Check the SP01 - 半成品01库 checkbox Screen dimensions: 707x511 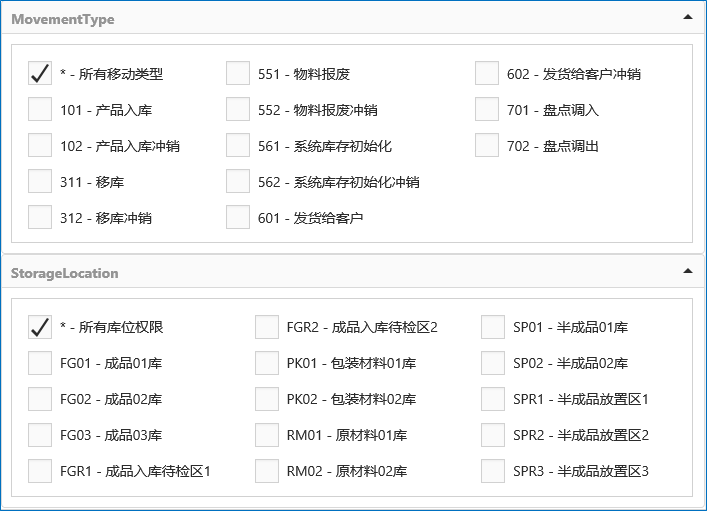pyautogui.click(x=493, y=327)
